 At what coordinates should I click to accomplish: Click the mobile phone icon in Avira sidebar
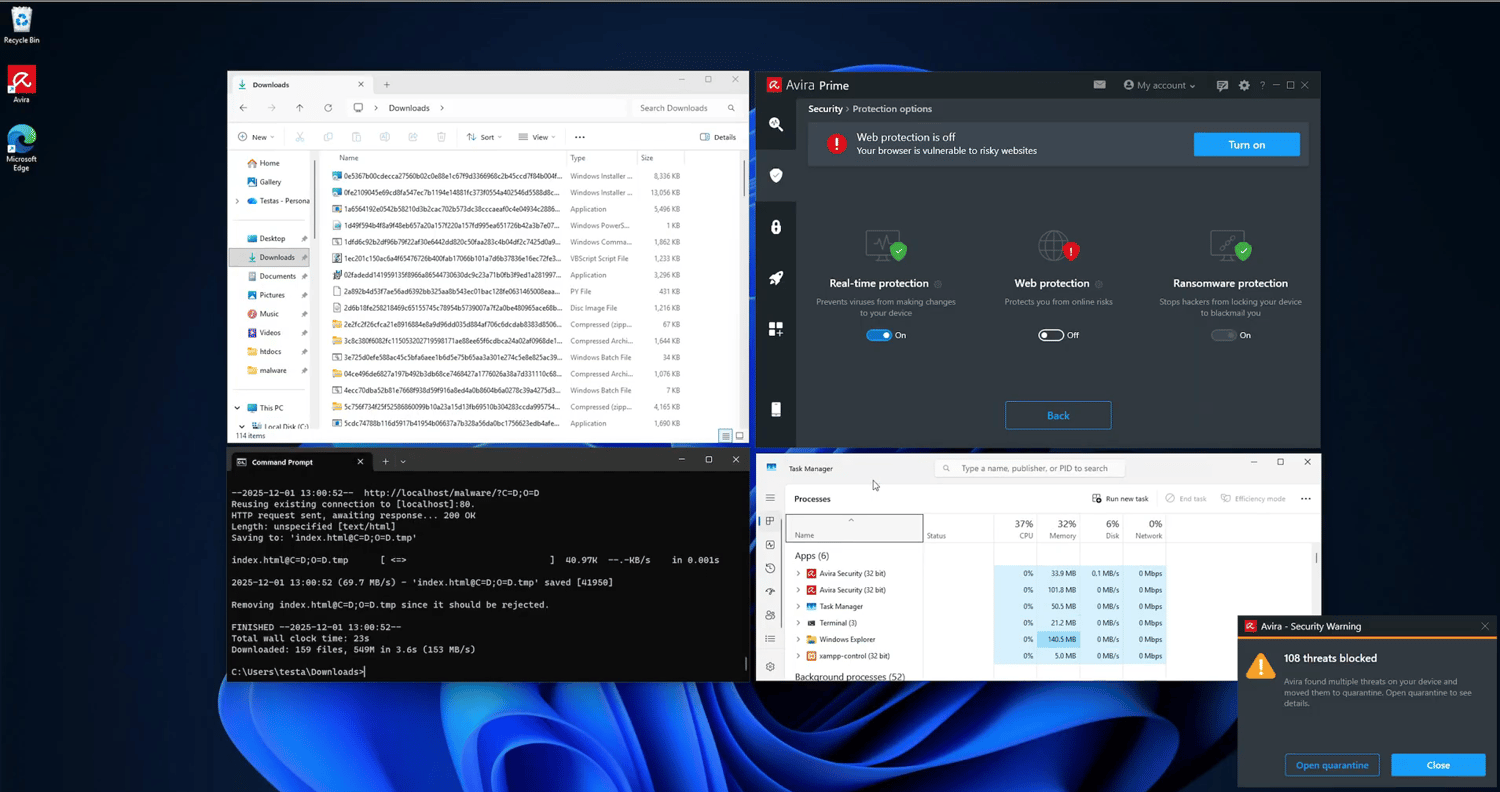tap(776, 409)
